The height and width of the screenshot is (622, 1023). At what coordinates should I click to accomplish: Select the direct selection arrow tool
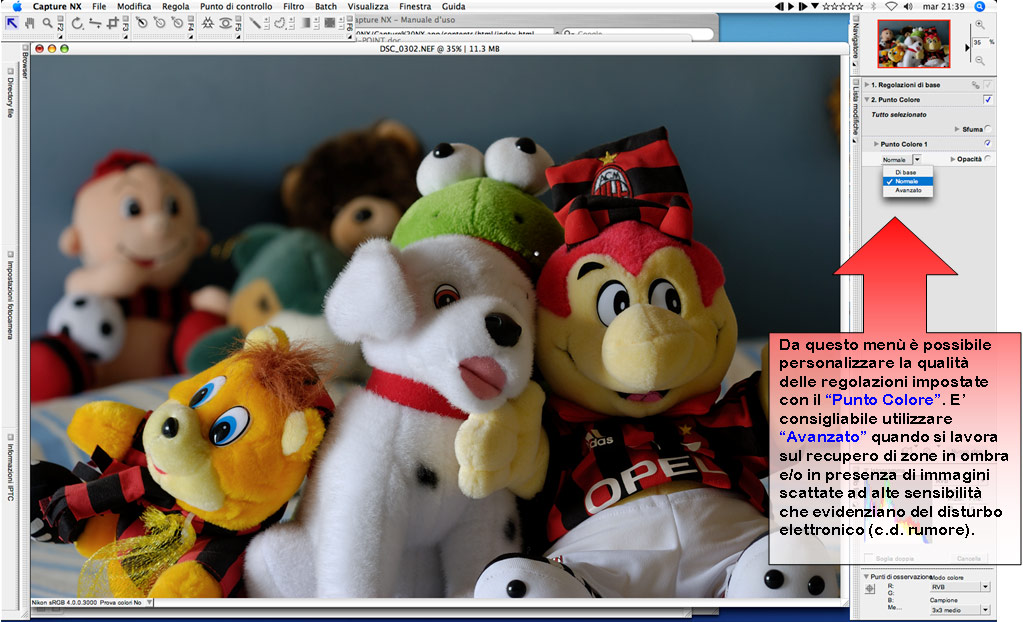coord(12,23)
